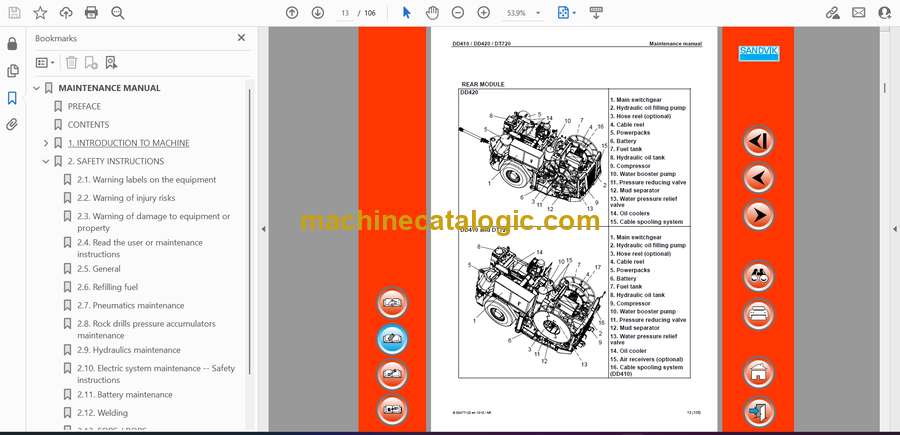
Task: Click the round printer button on page
Action: pyautogui.click(x=758, y=314)
